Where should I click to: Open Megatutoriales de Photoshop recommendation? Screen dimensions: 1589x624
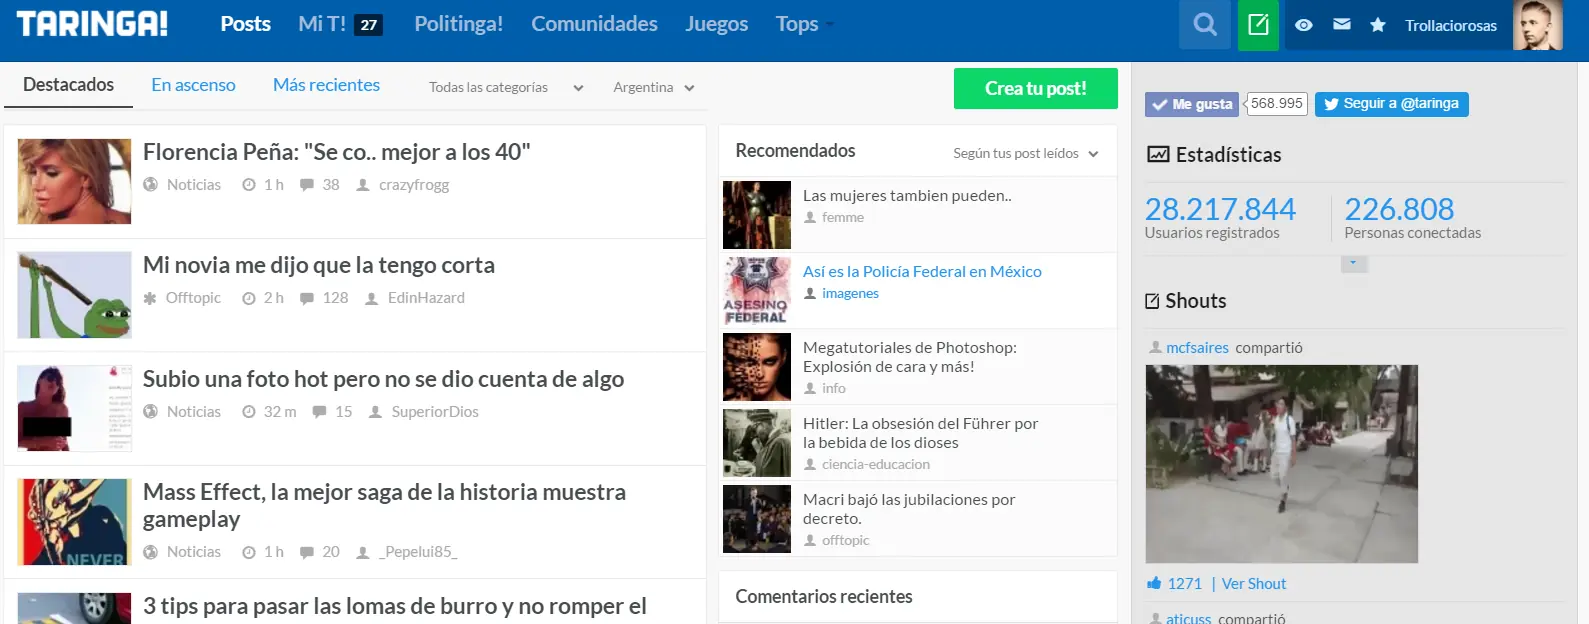pyautogui.click(x=909, y=357)
